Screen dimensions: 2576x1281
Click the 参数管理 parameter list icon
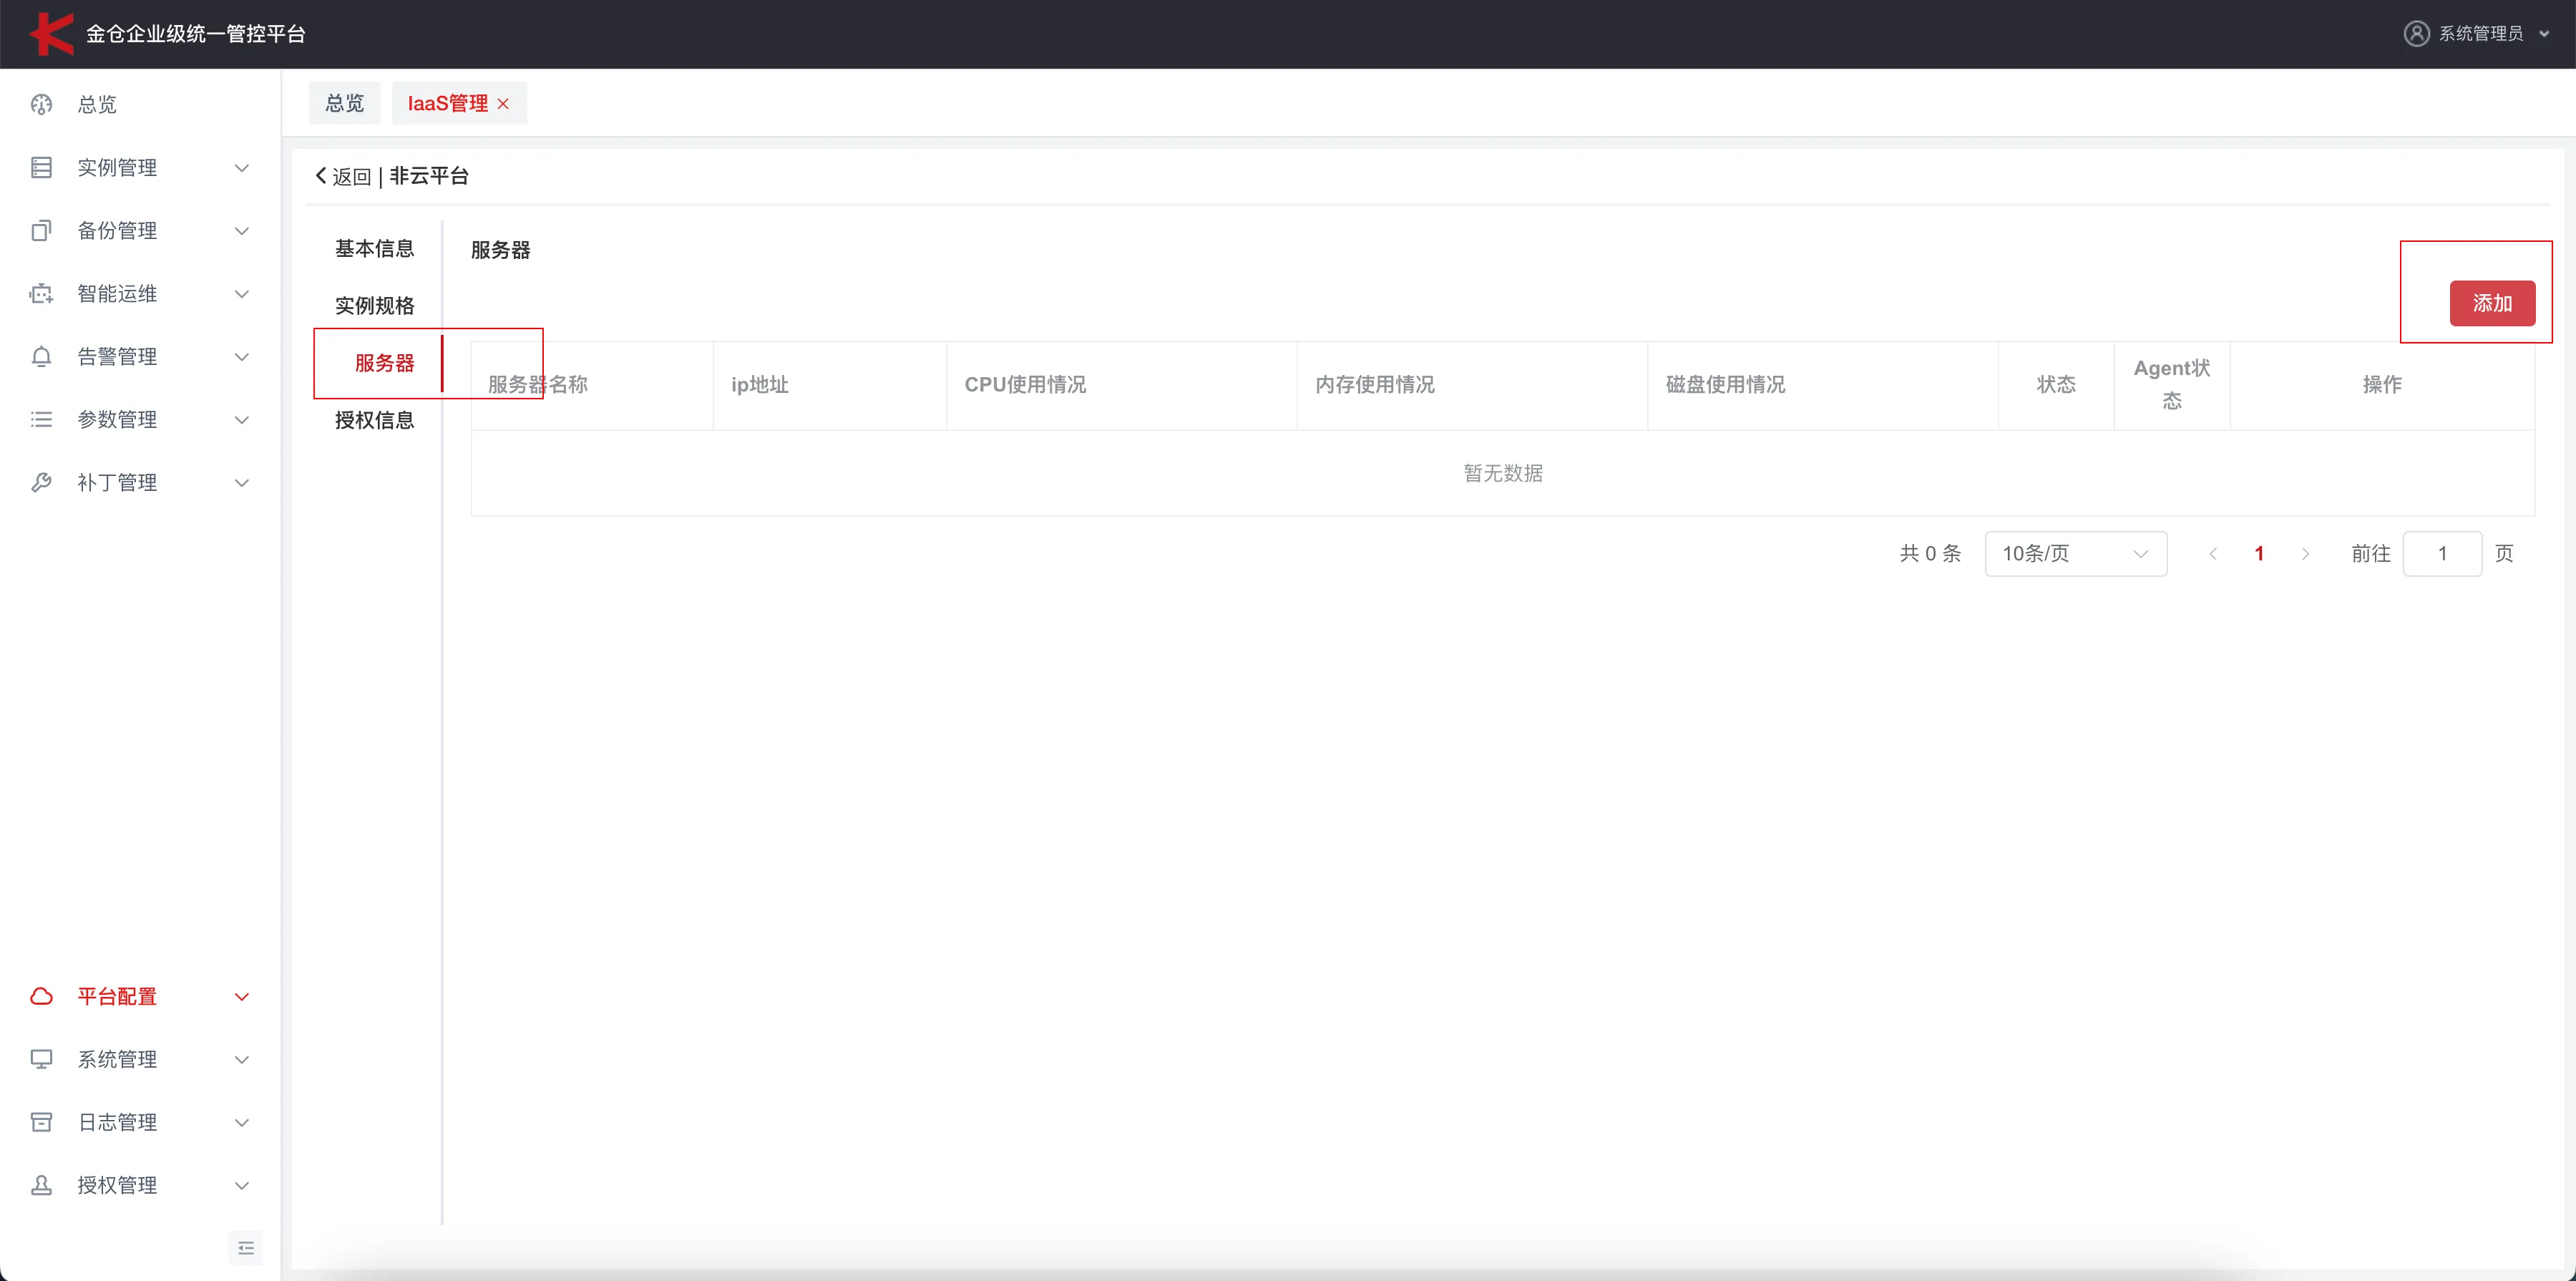(40, 419)
